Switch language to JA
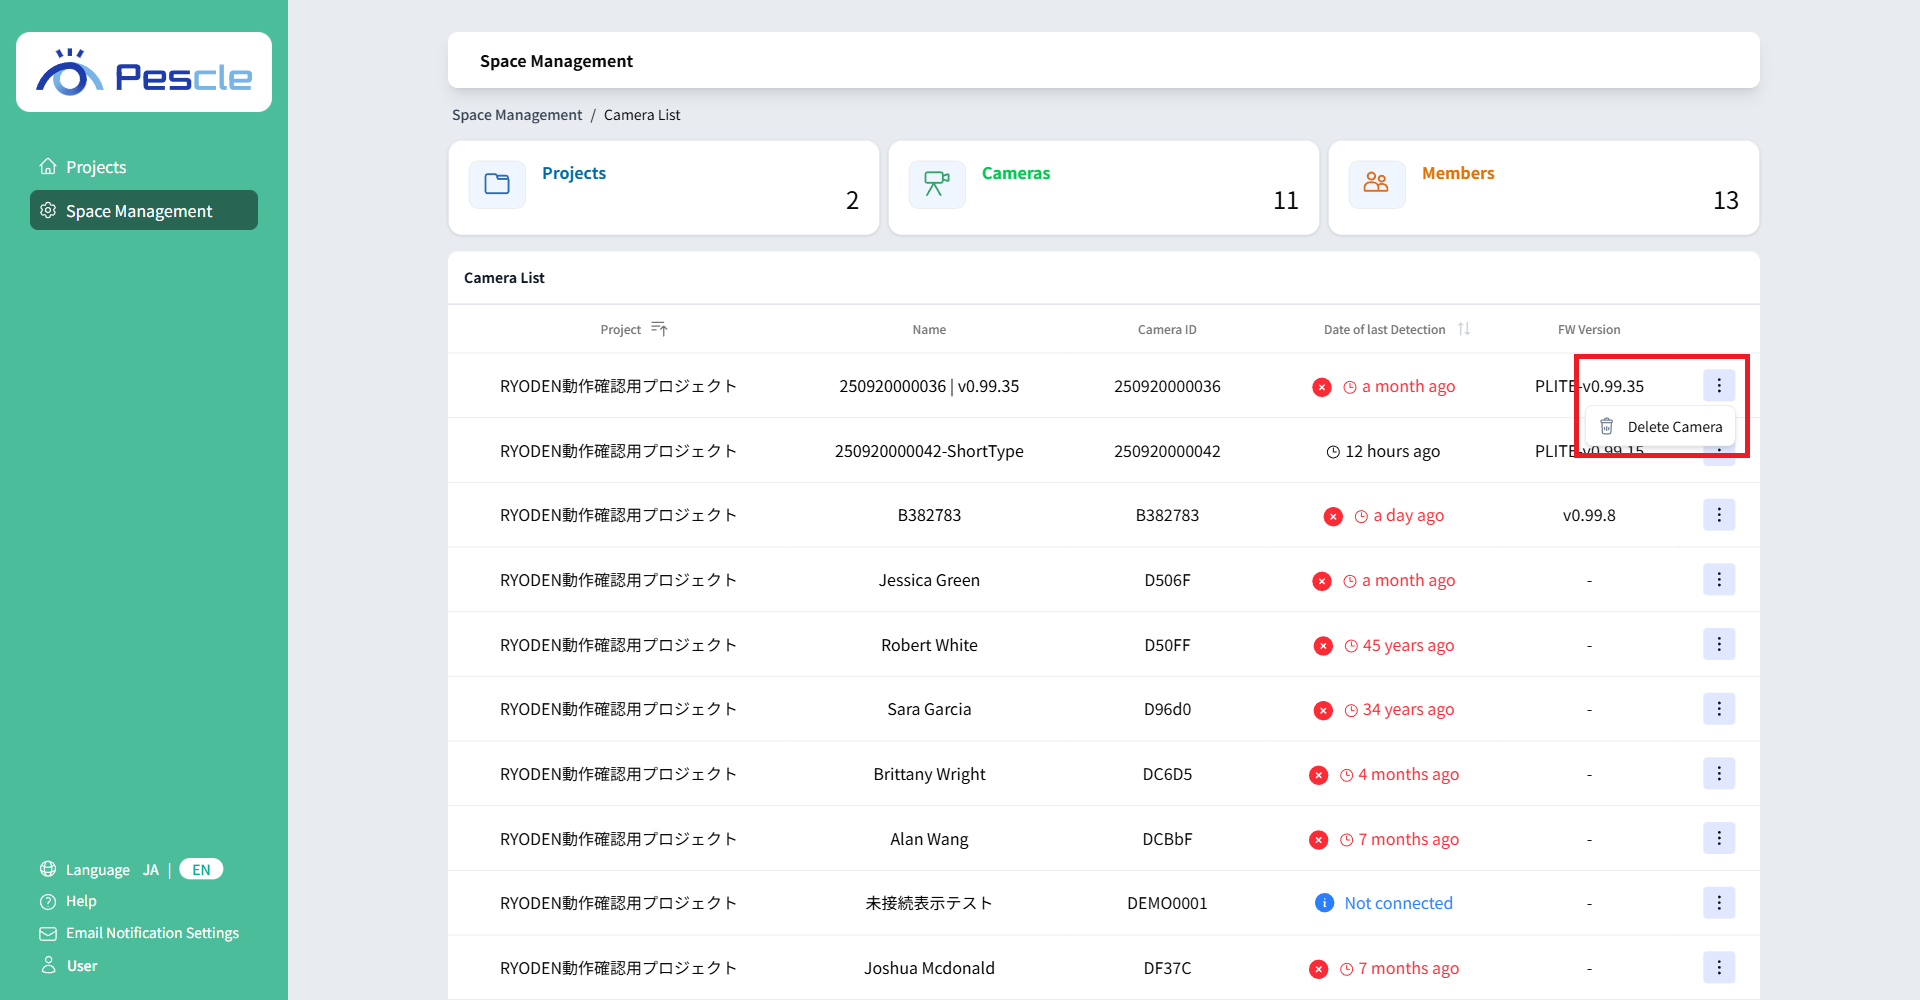1920x1000 pixels. pyautogui.click(x=151, y=870)
